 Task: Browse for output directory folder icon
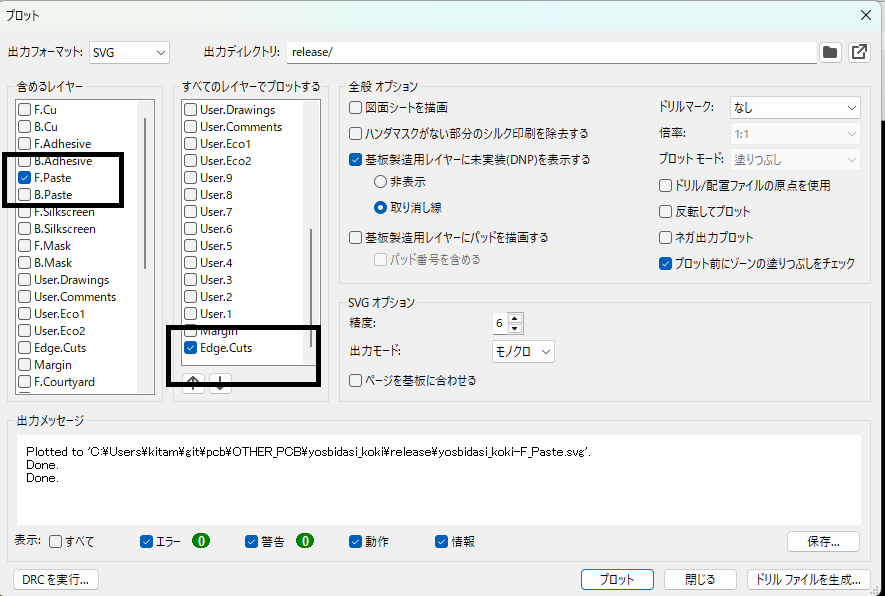click(829, 52)
